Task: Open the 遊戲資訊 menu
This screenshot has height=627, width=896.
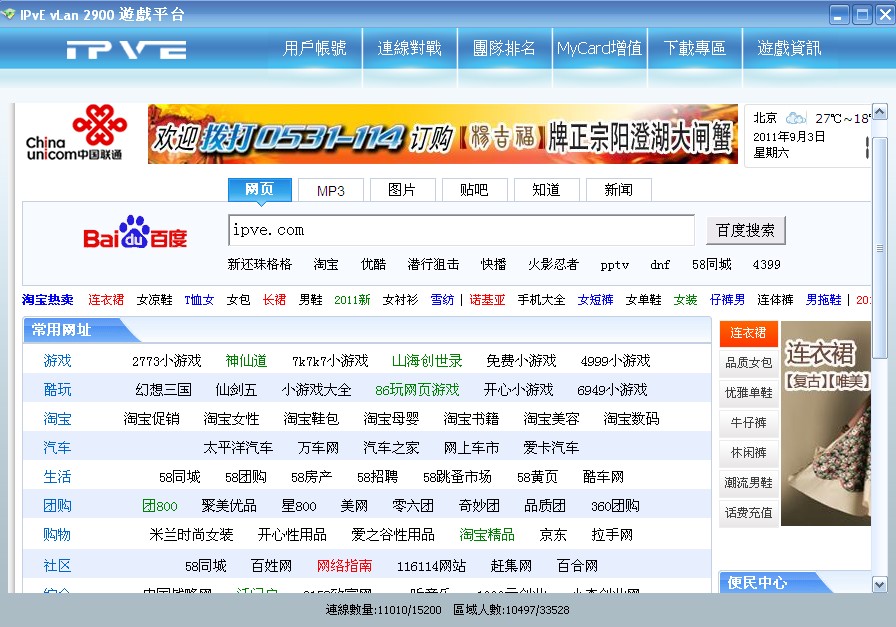Action: [789, 48]
